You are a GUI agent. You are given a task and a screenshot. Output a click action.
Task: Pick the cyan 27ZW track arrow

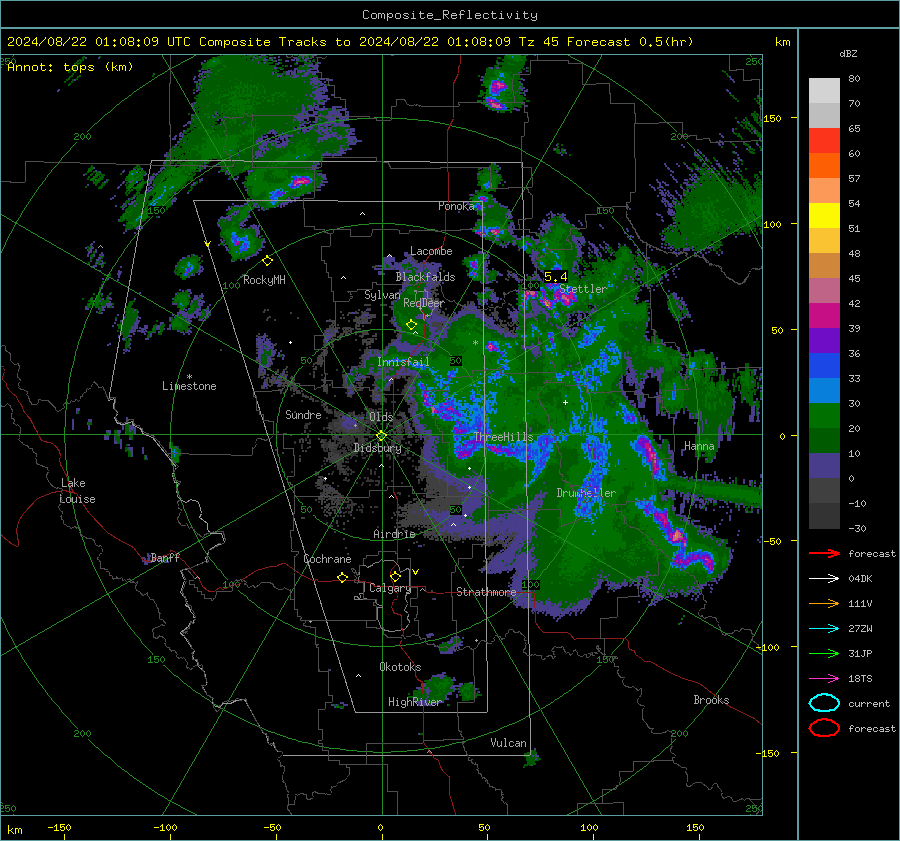coord(824,629)
